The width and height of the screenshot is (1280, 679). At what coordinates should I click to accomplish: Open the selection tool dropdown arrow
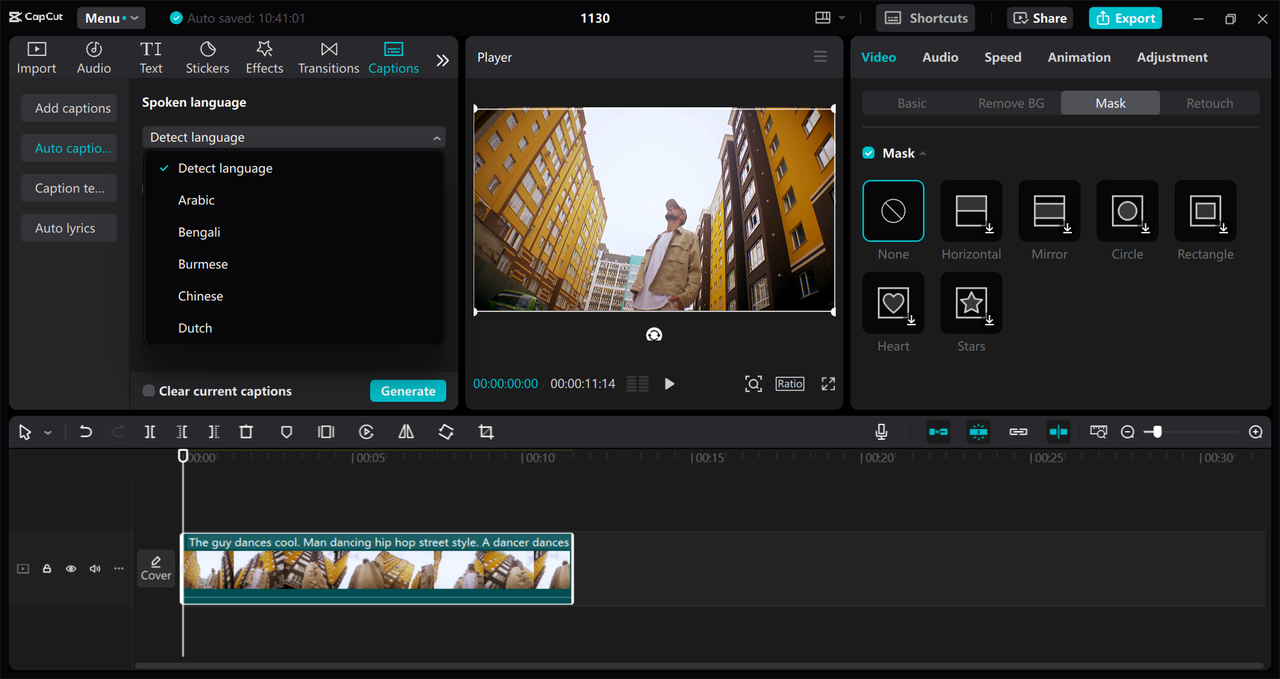47,433
